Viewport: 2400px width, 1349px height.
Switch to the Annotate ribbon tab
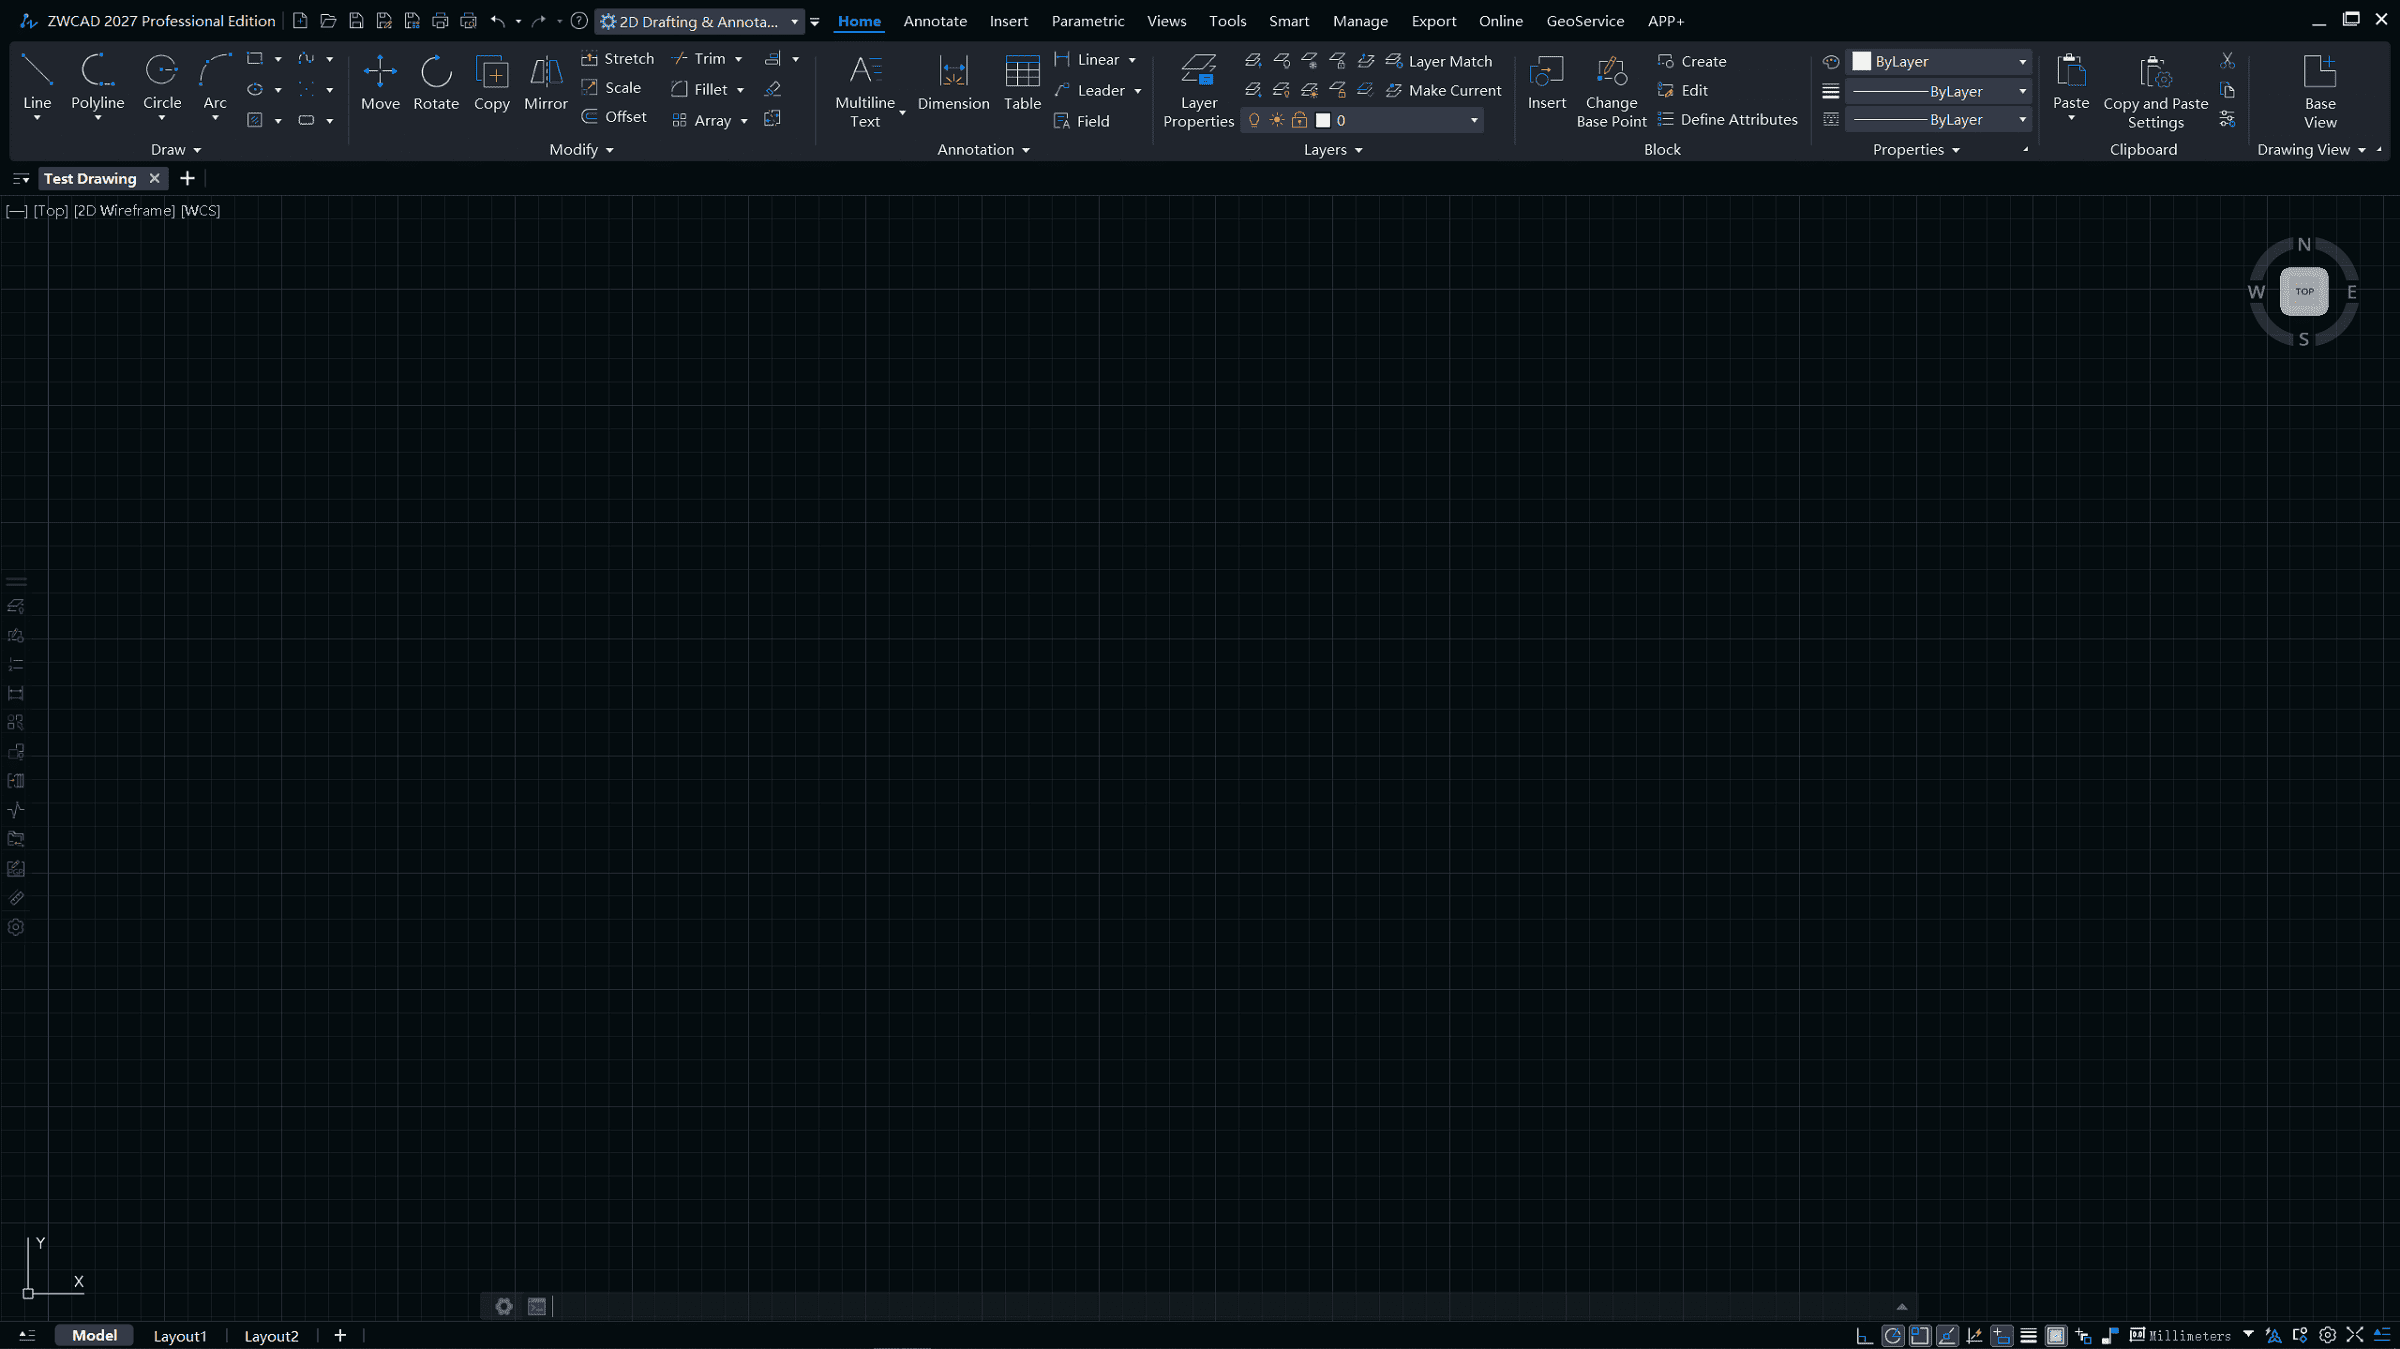click(934, 21)
